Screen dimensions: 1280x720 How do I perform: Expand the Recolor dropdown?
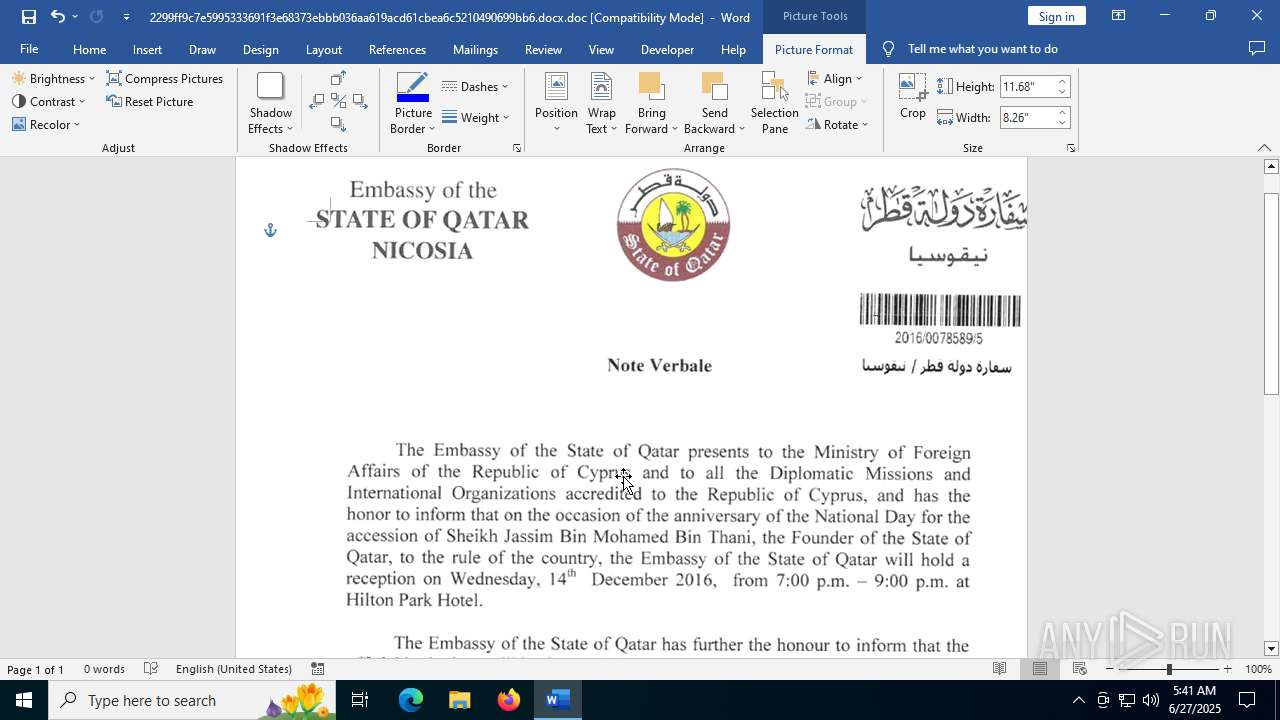coord(46,124)
